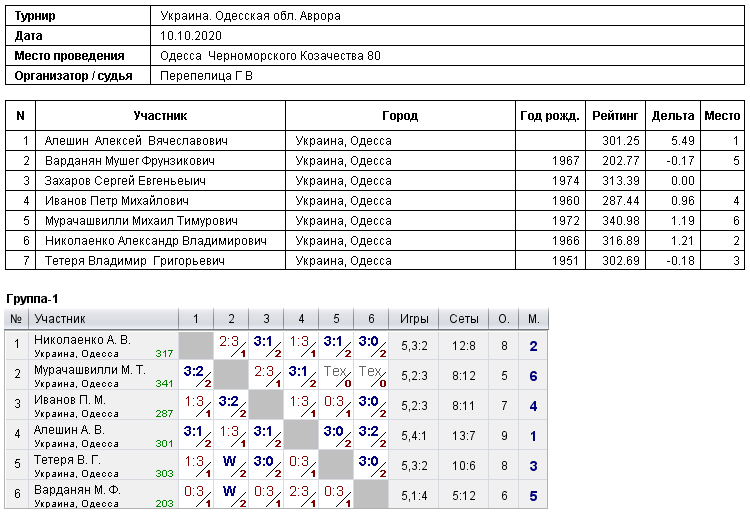Click the green rating 203 in group table
This screenshot has width=750, height=514.
click(164, 503)
